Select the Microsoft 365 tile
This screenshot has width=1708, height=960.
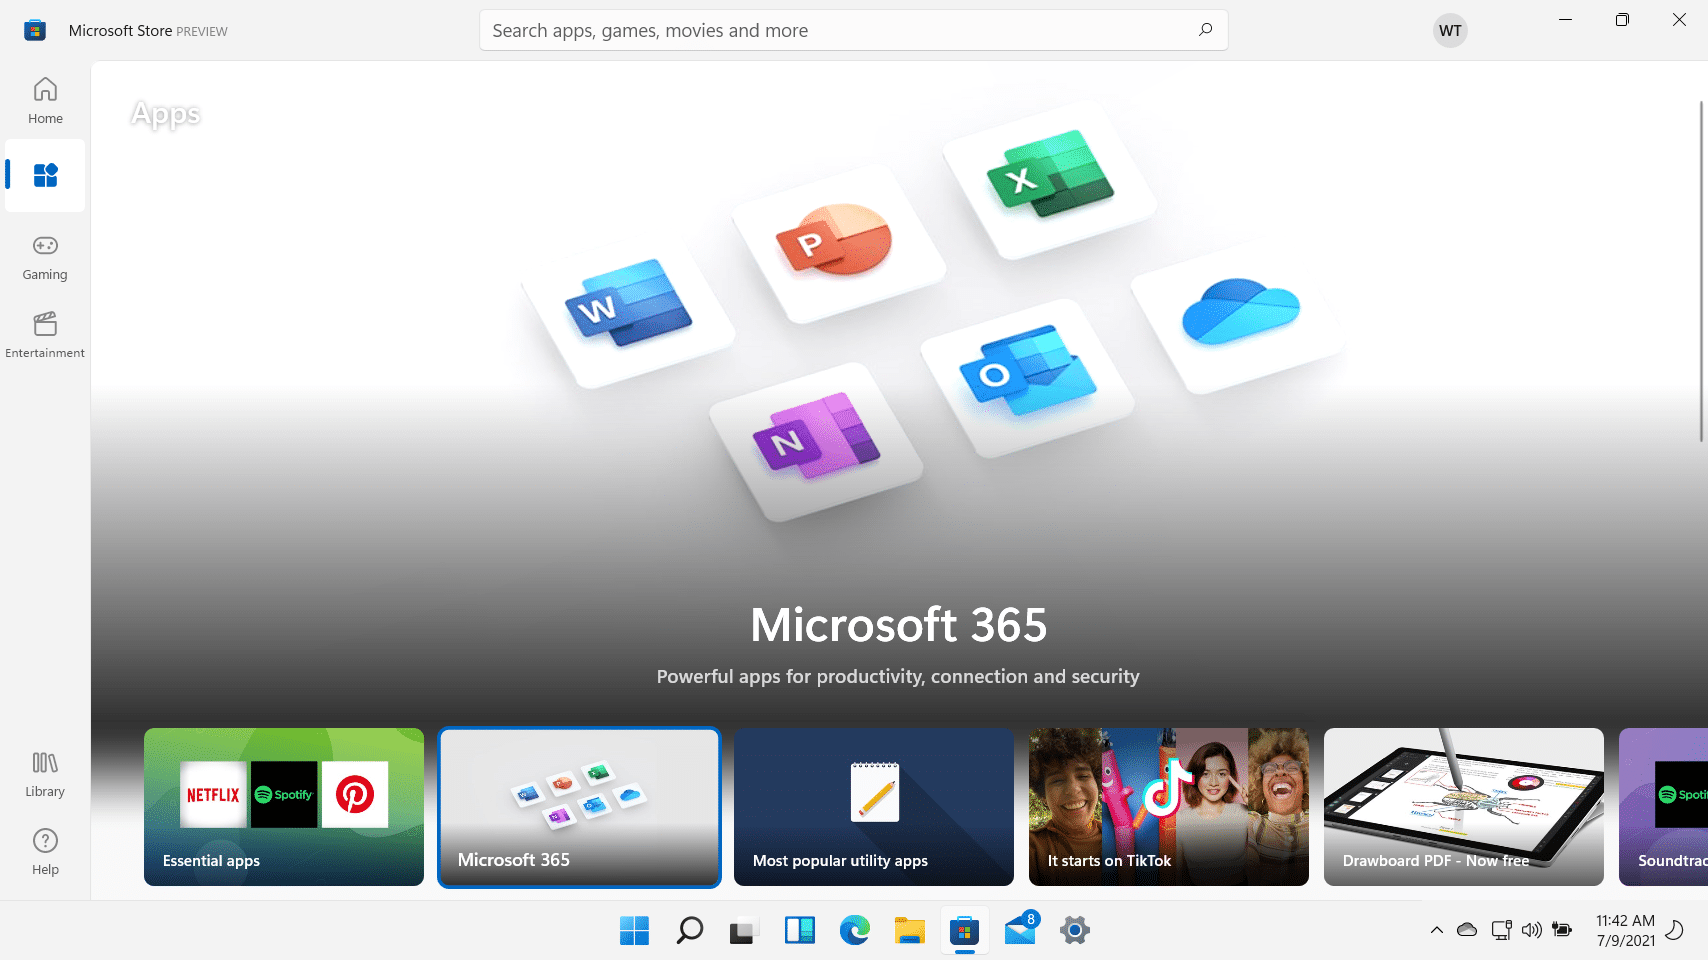[579, 807]
